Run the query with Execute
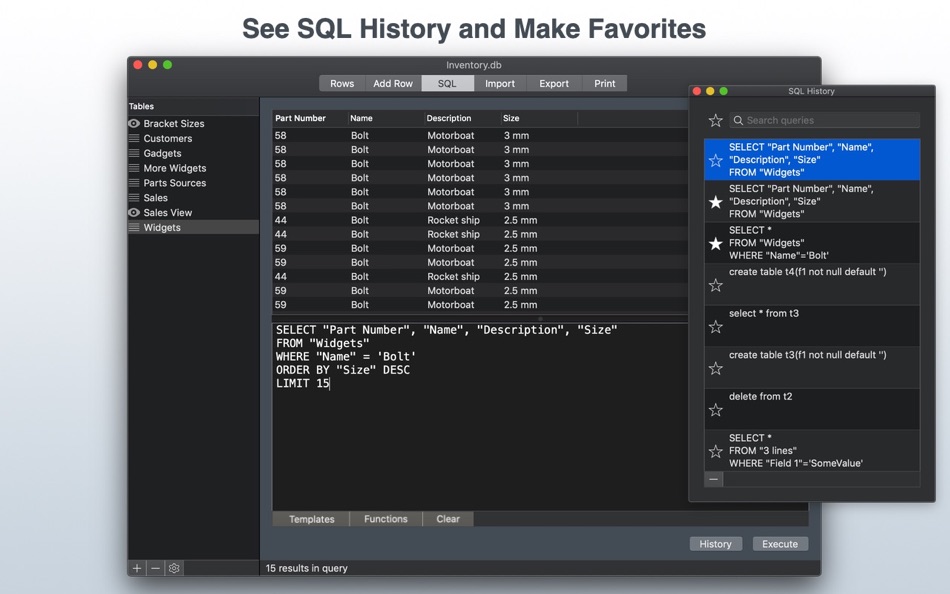 click(780, 544)
